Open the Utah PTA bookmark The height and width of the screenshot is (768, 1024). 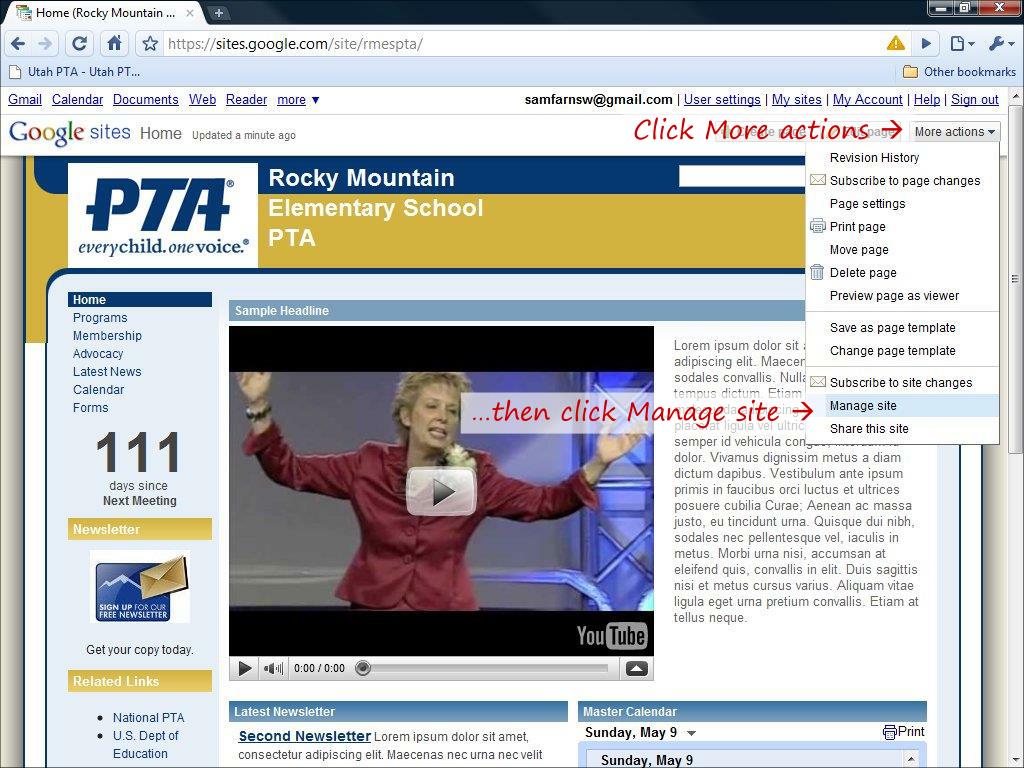pos(74,72)
